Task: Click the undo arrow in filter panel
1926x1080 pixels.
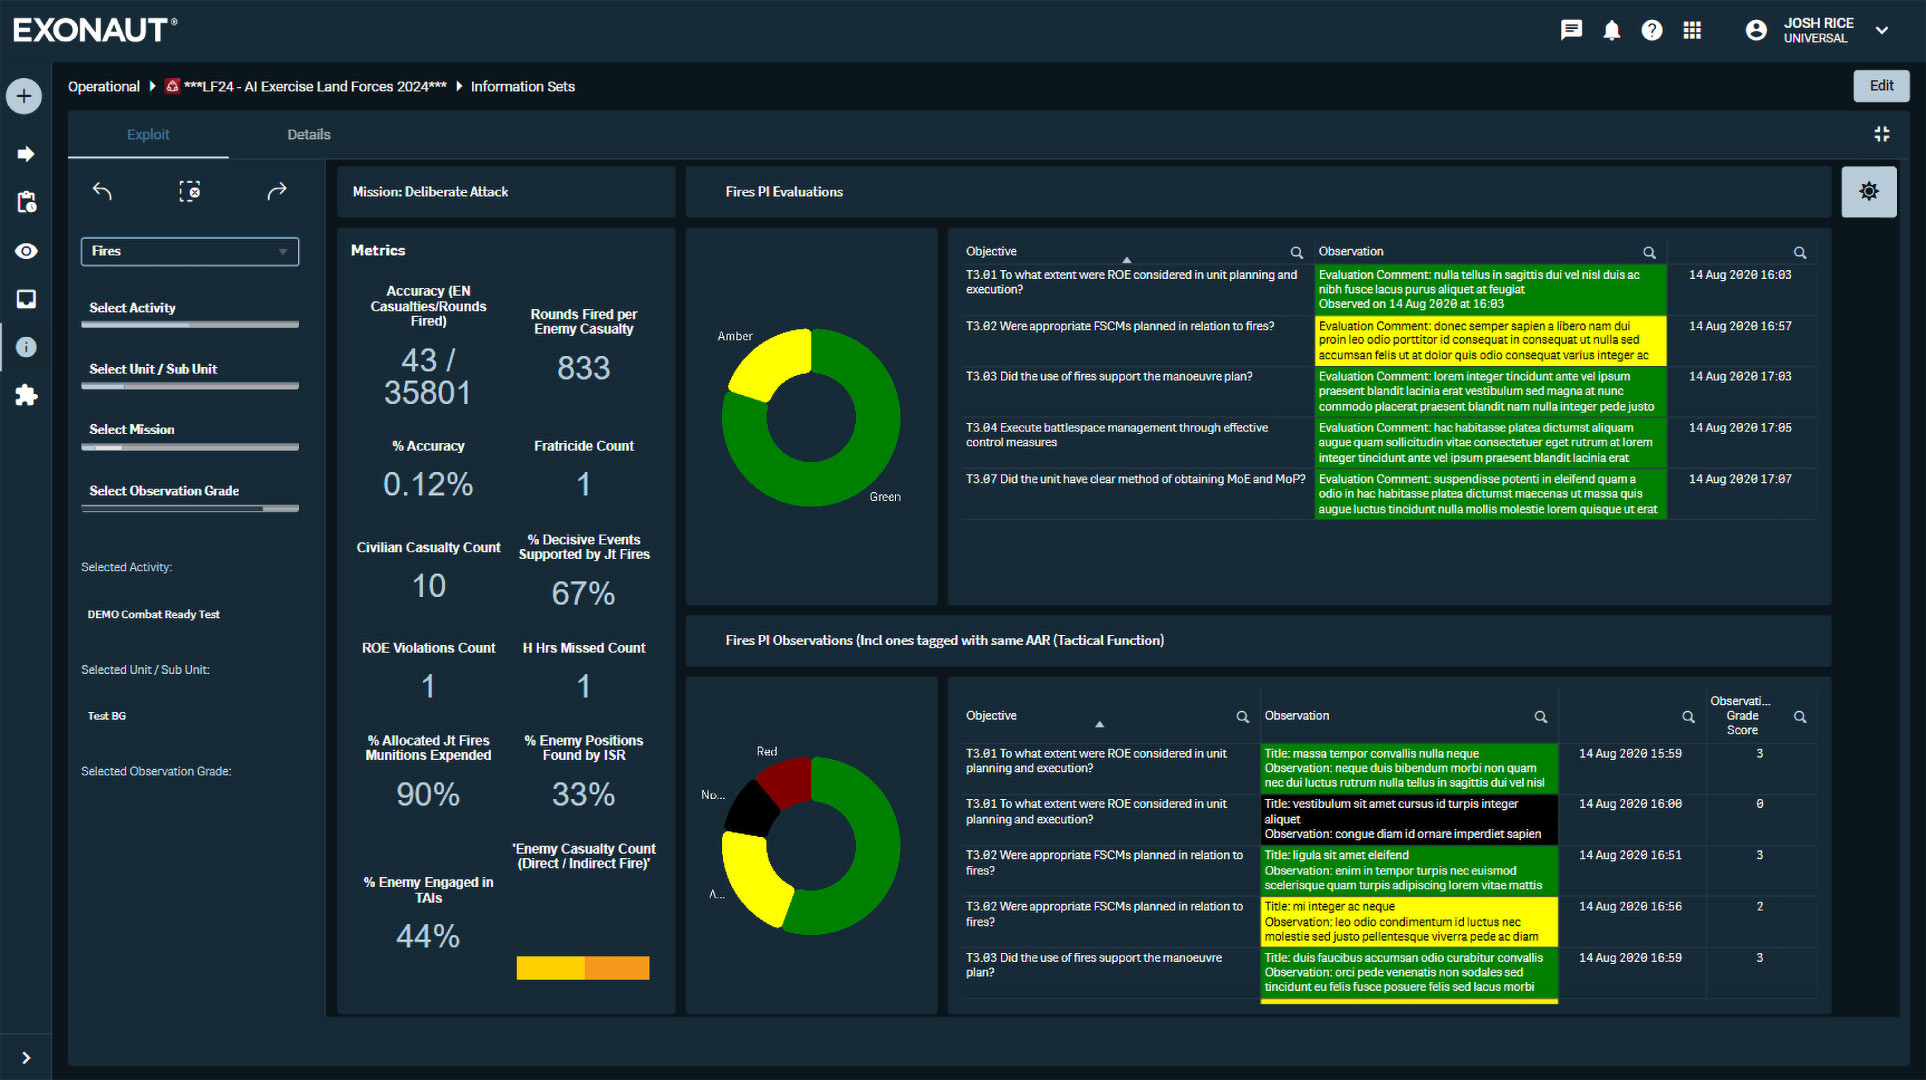Action: [102, 191]
